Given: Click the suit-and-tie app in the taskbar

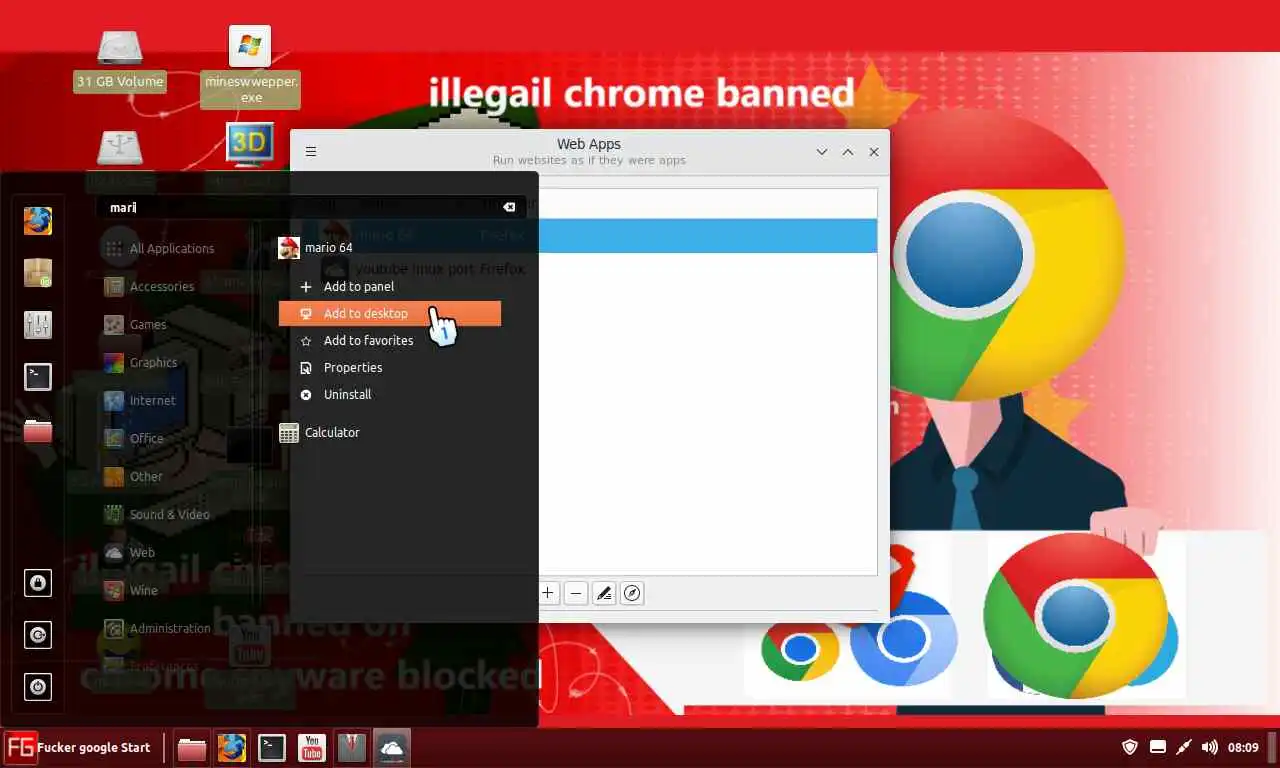Looking at the screenshot, I should click(x=351, y=748).
